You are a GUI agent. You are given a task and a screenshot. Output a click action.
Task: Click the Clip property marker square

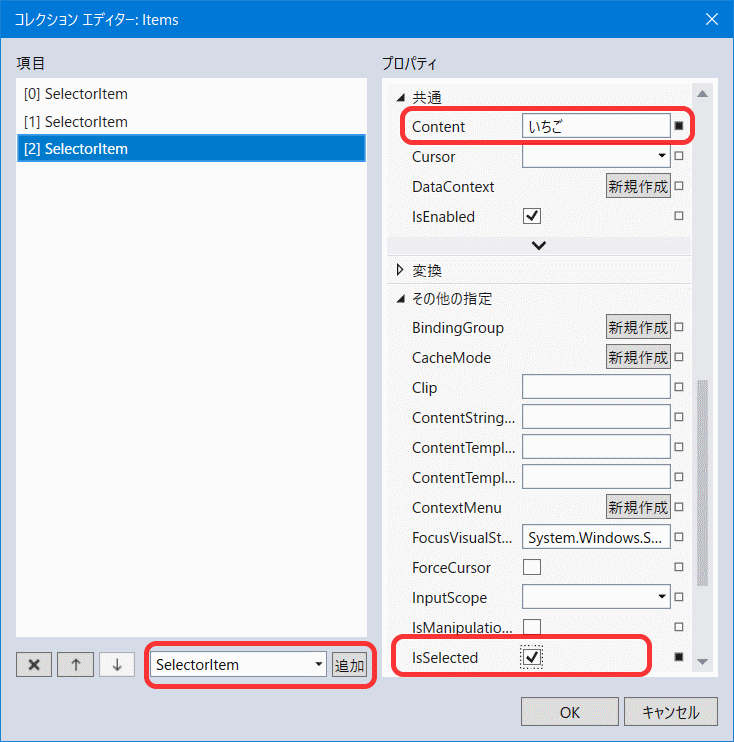[679, 387]
